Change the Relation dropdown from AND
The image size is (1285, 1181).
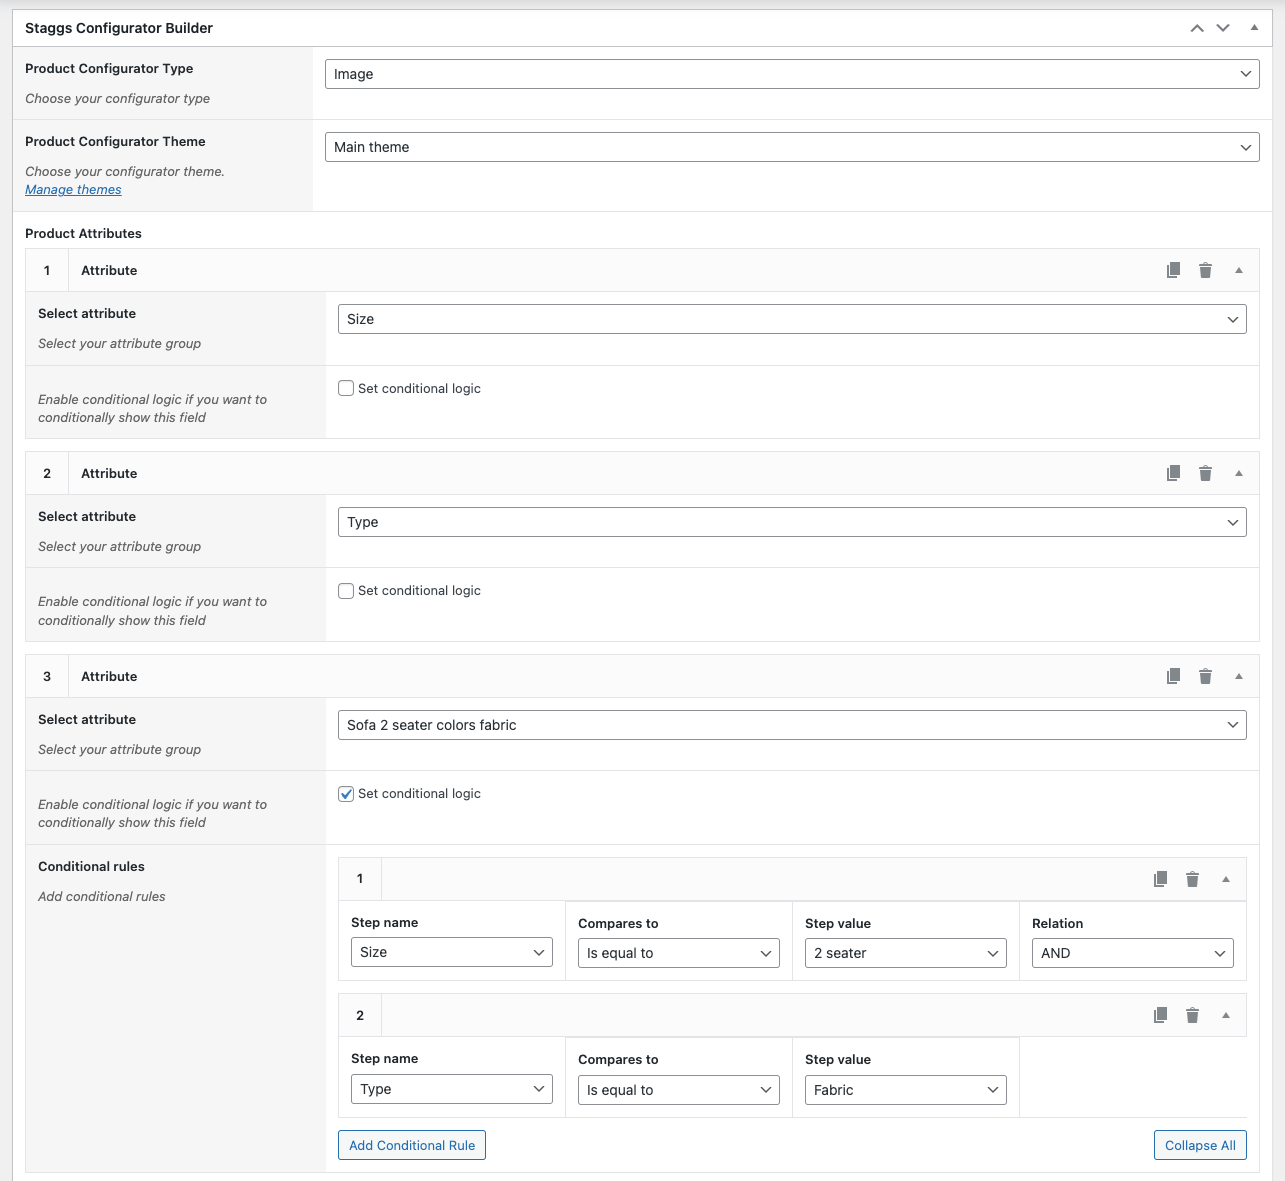click(x=1131, y=953)
